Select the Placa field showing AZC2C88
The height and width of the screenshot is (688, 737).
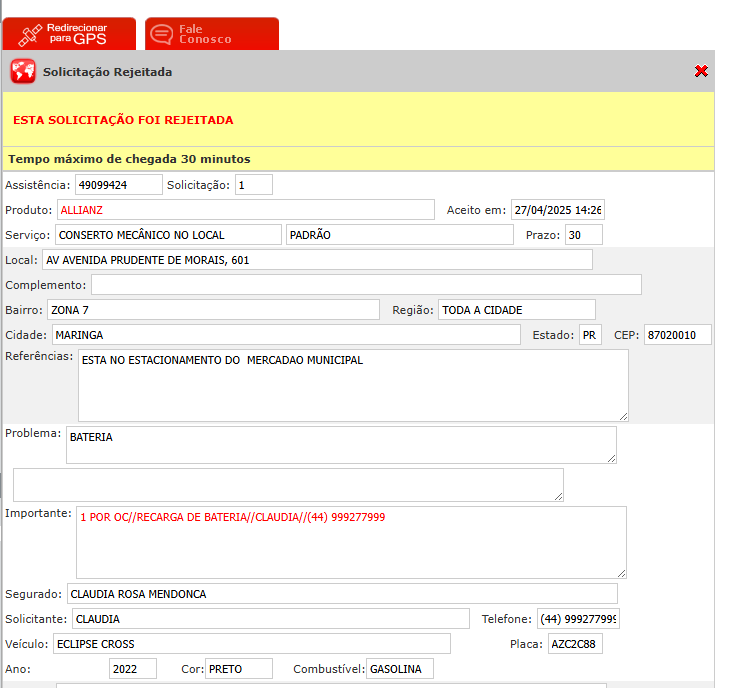(x=575, y=644)
